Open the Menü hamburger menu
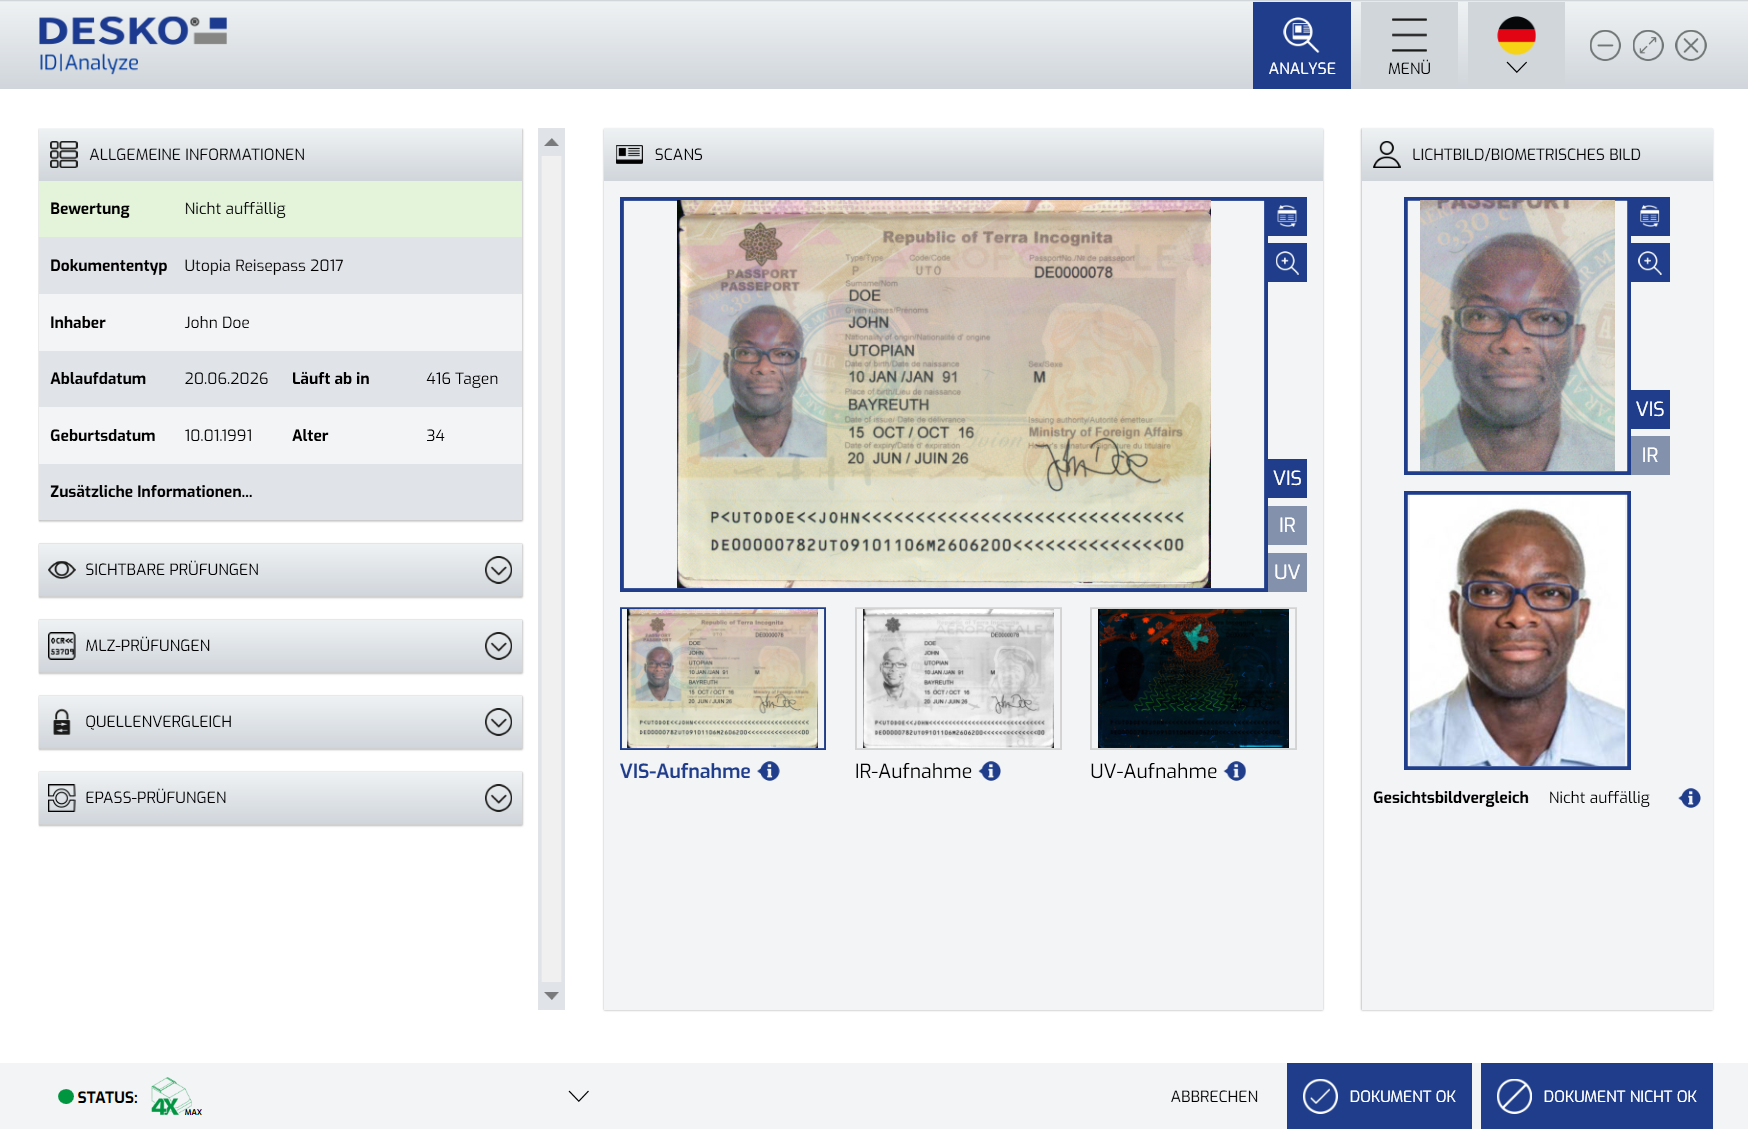Screen dimensions: 1748x1129 point(1408,46)
